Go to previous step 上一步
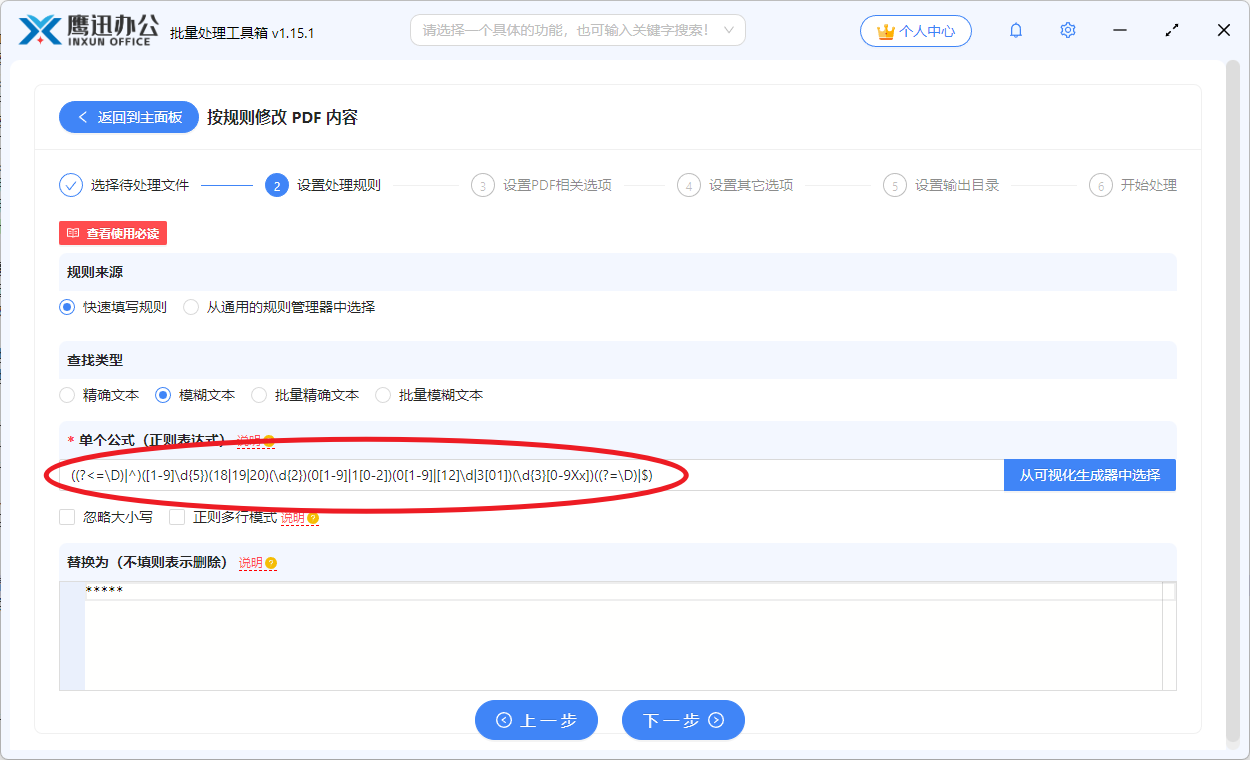 click(x=536, y=720)
